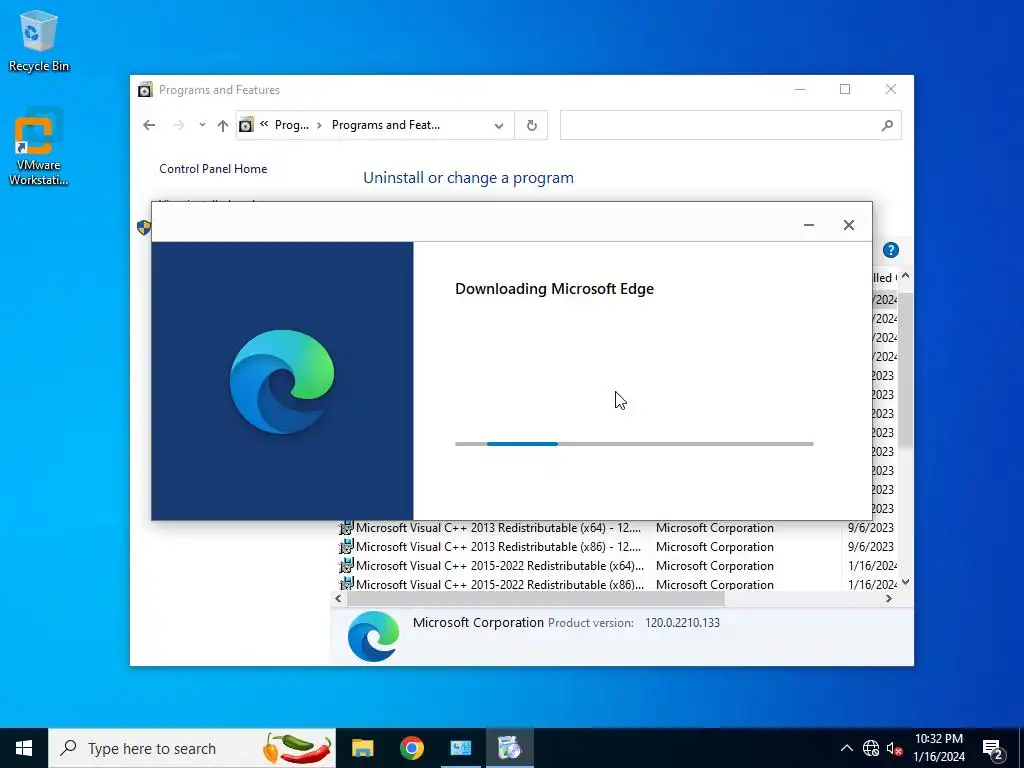Go up one folder level

223,125
